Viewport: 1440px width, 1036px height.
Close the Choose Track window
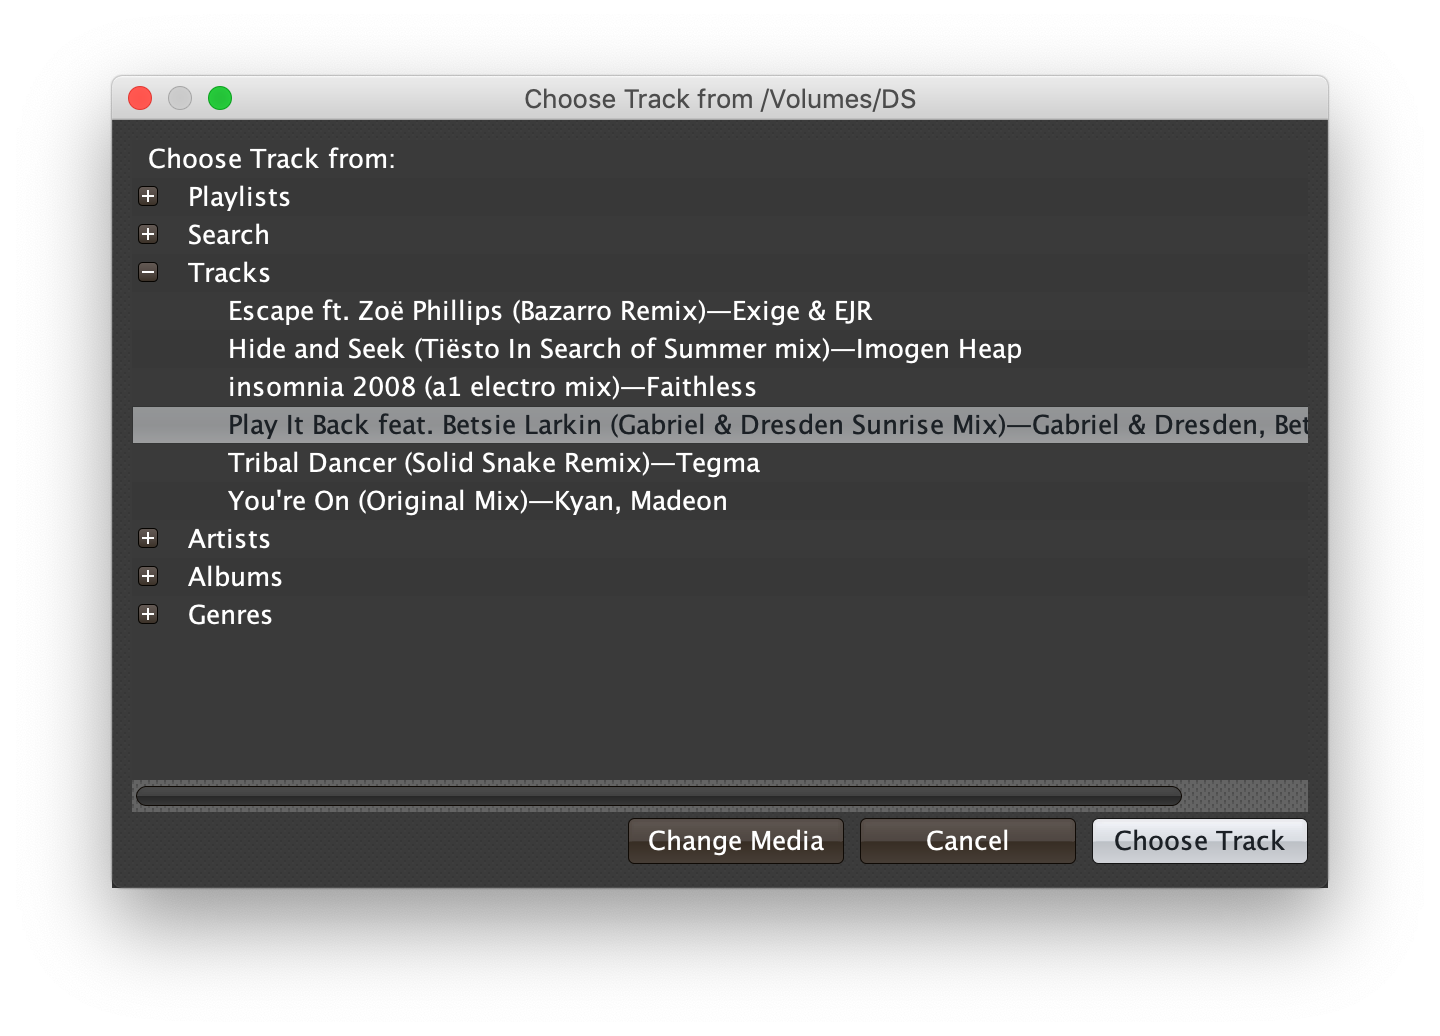click(140, 98)
